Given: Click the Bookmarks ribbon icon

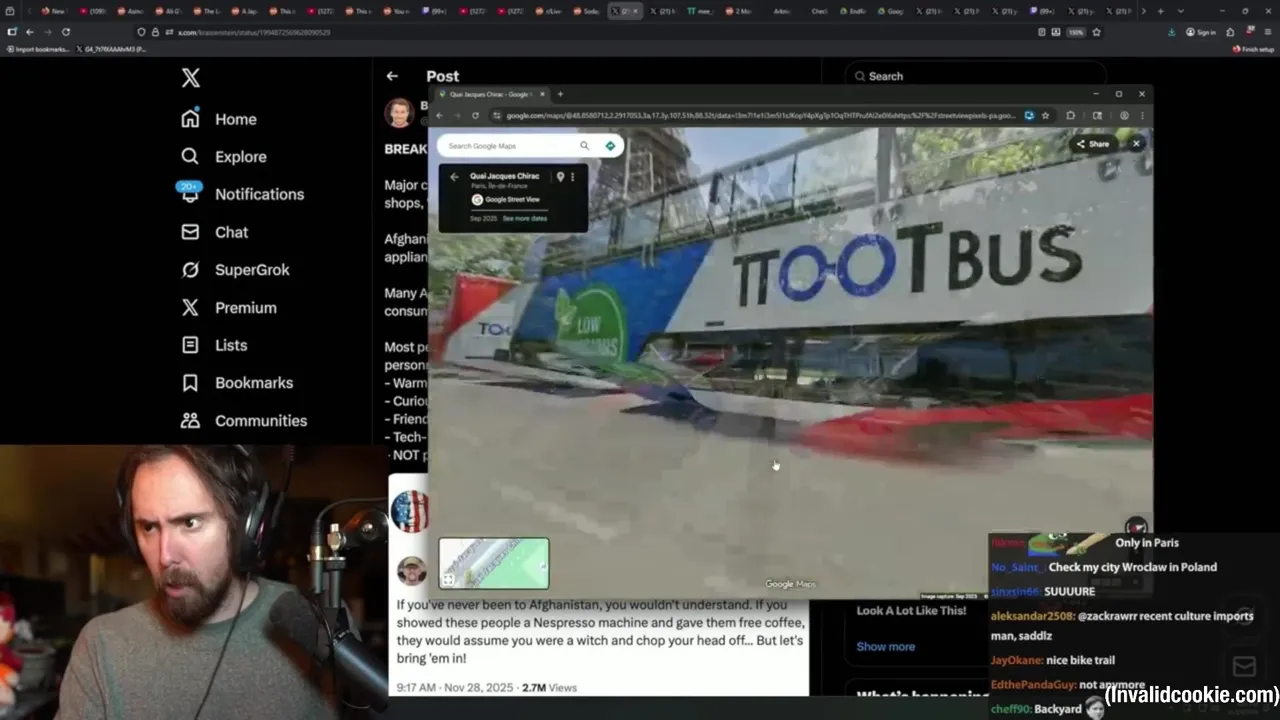Looking at the screenshot, I should coord(190,383).
